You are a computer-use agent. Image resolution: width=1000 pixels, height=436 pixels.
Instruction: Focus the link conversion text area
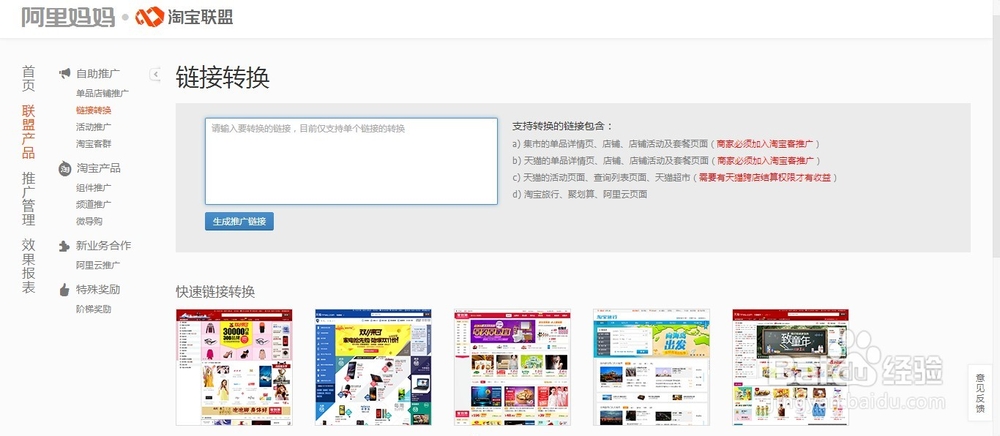point(351,161)
